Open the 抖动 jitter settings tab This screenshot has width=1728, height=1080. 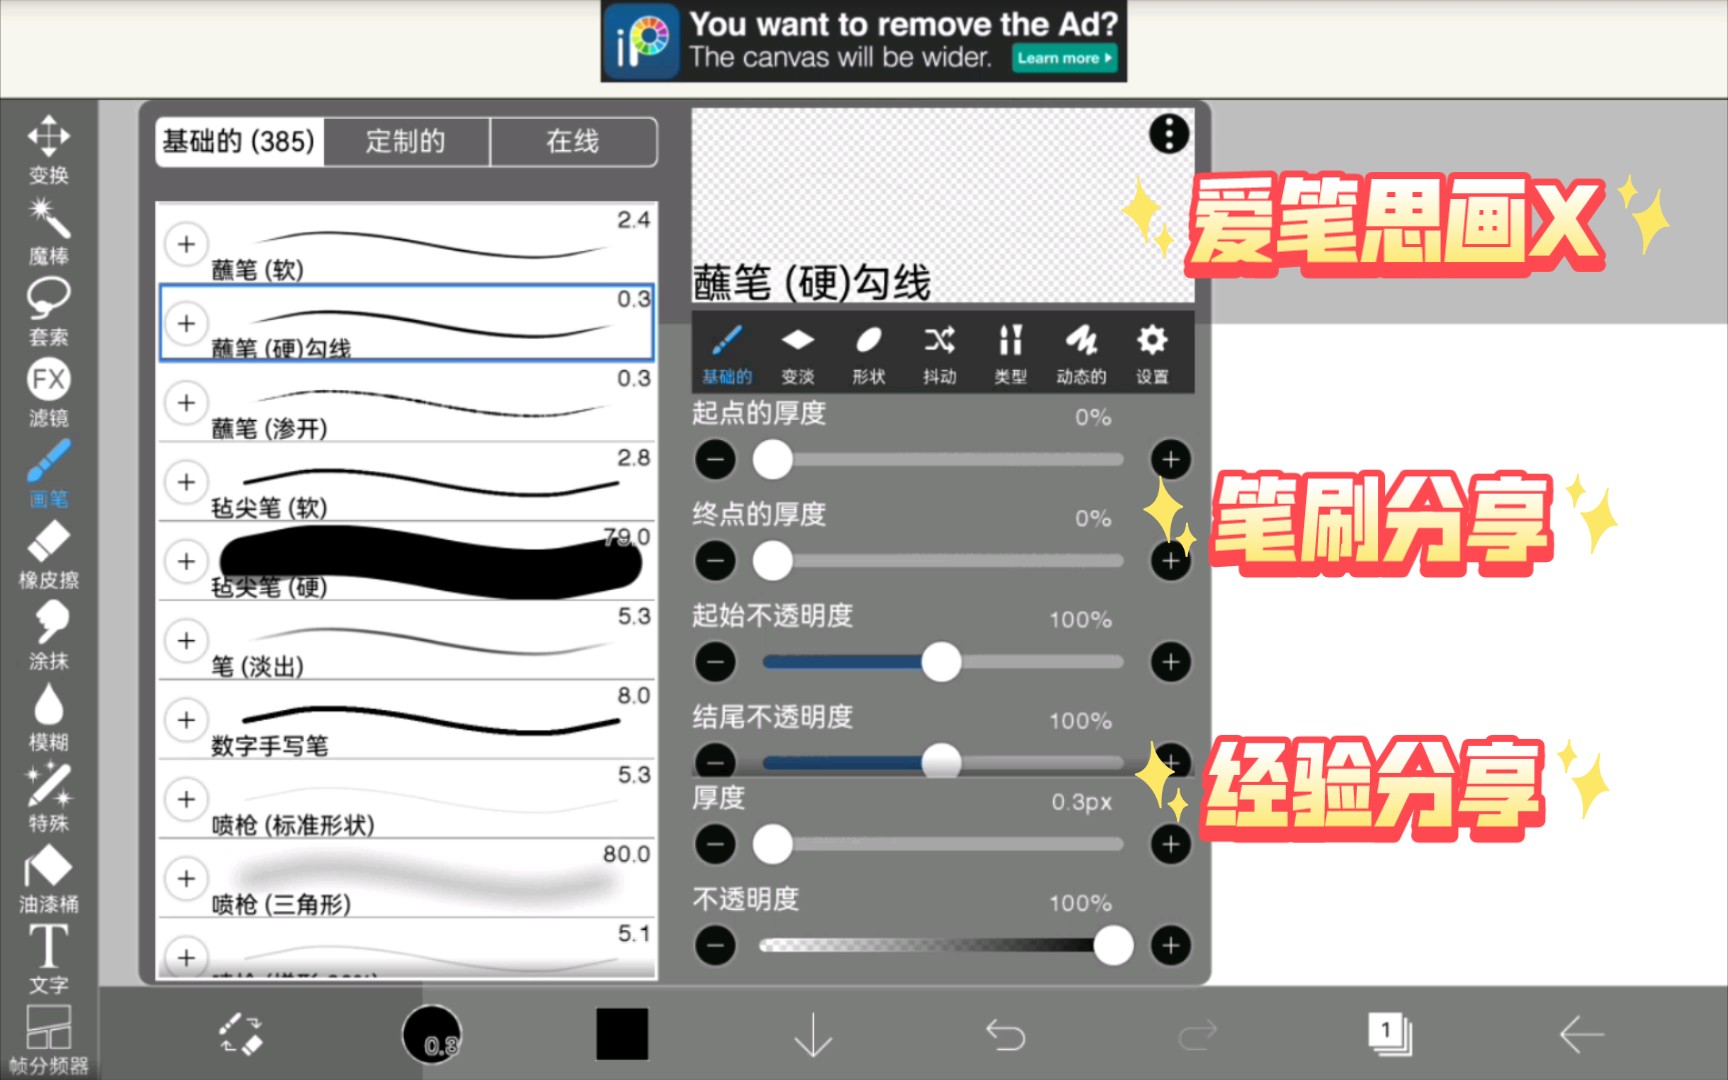pos(940,354)
